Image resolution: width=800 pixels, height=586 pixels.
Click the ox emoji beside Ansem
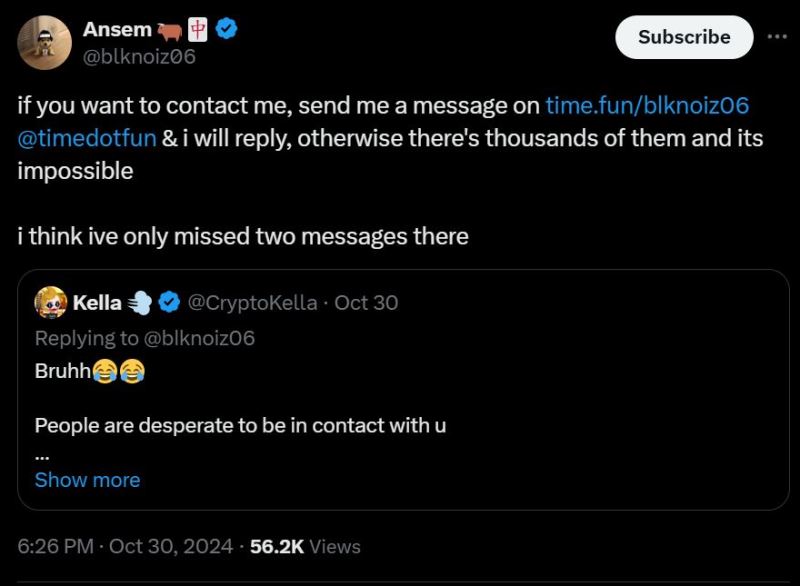pyautogui.click(x=169, y=32)
